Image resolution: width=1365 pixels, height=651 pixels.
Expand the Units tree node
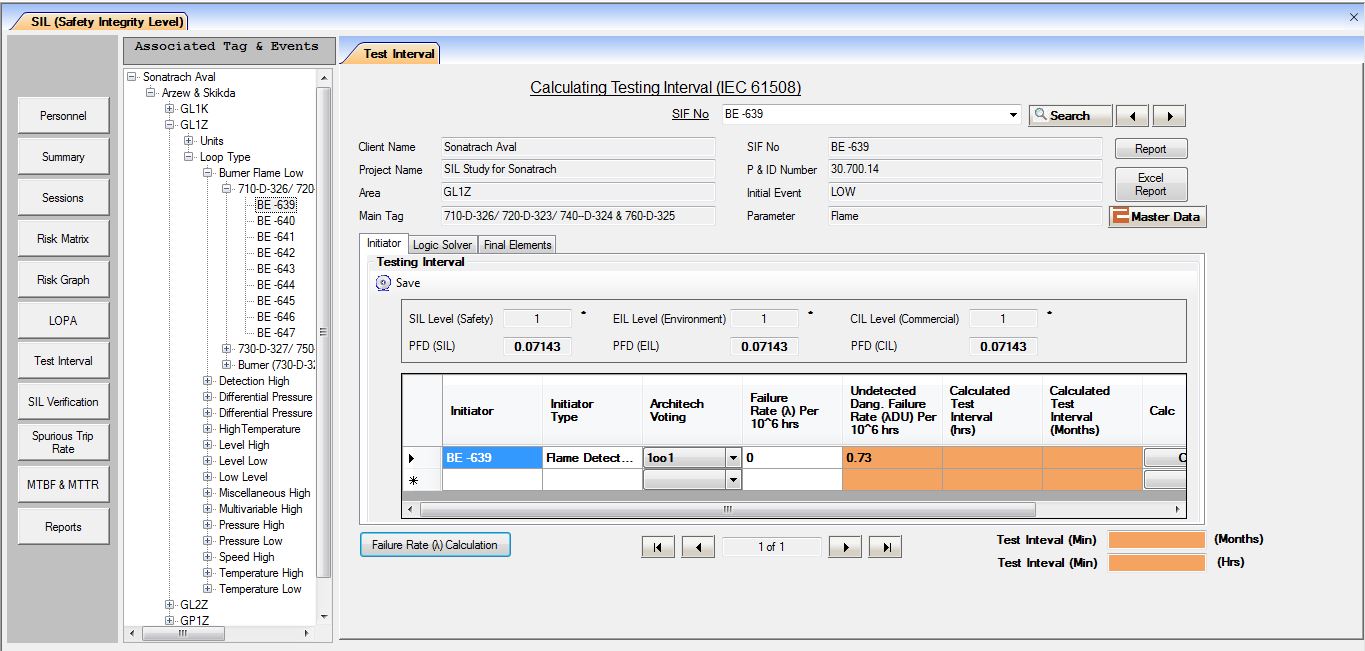point(189,141)
